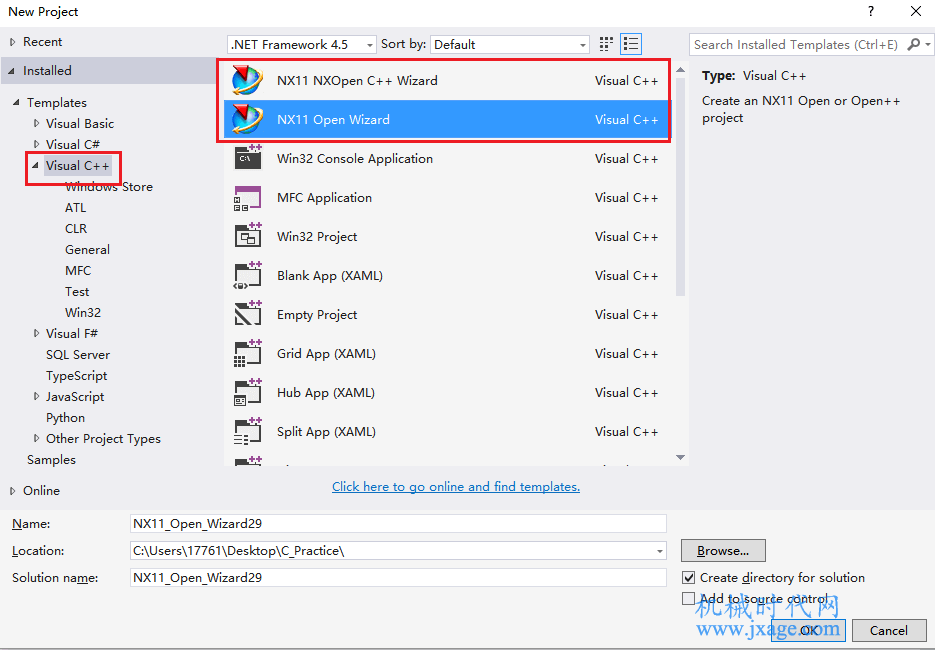The image size is (935, 650).
Task: Toggle Create directory for solution checkbox
Action: 689,577
